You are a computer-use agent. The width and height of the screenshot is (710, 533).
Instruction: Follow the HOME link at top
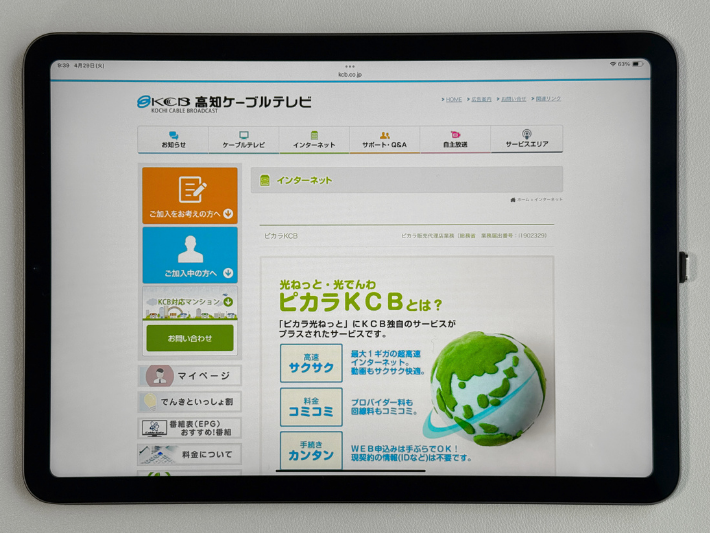(453, 99)
